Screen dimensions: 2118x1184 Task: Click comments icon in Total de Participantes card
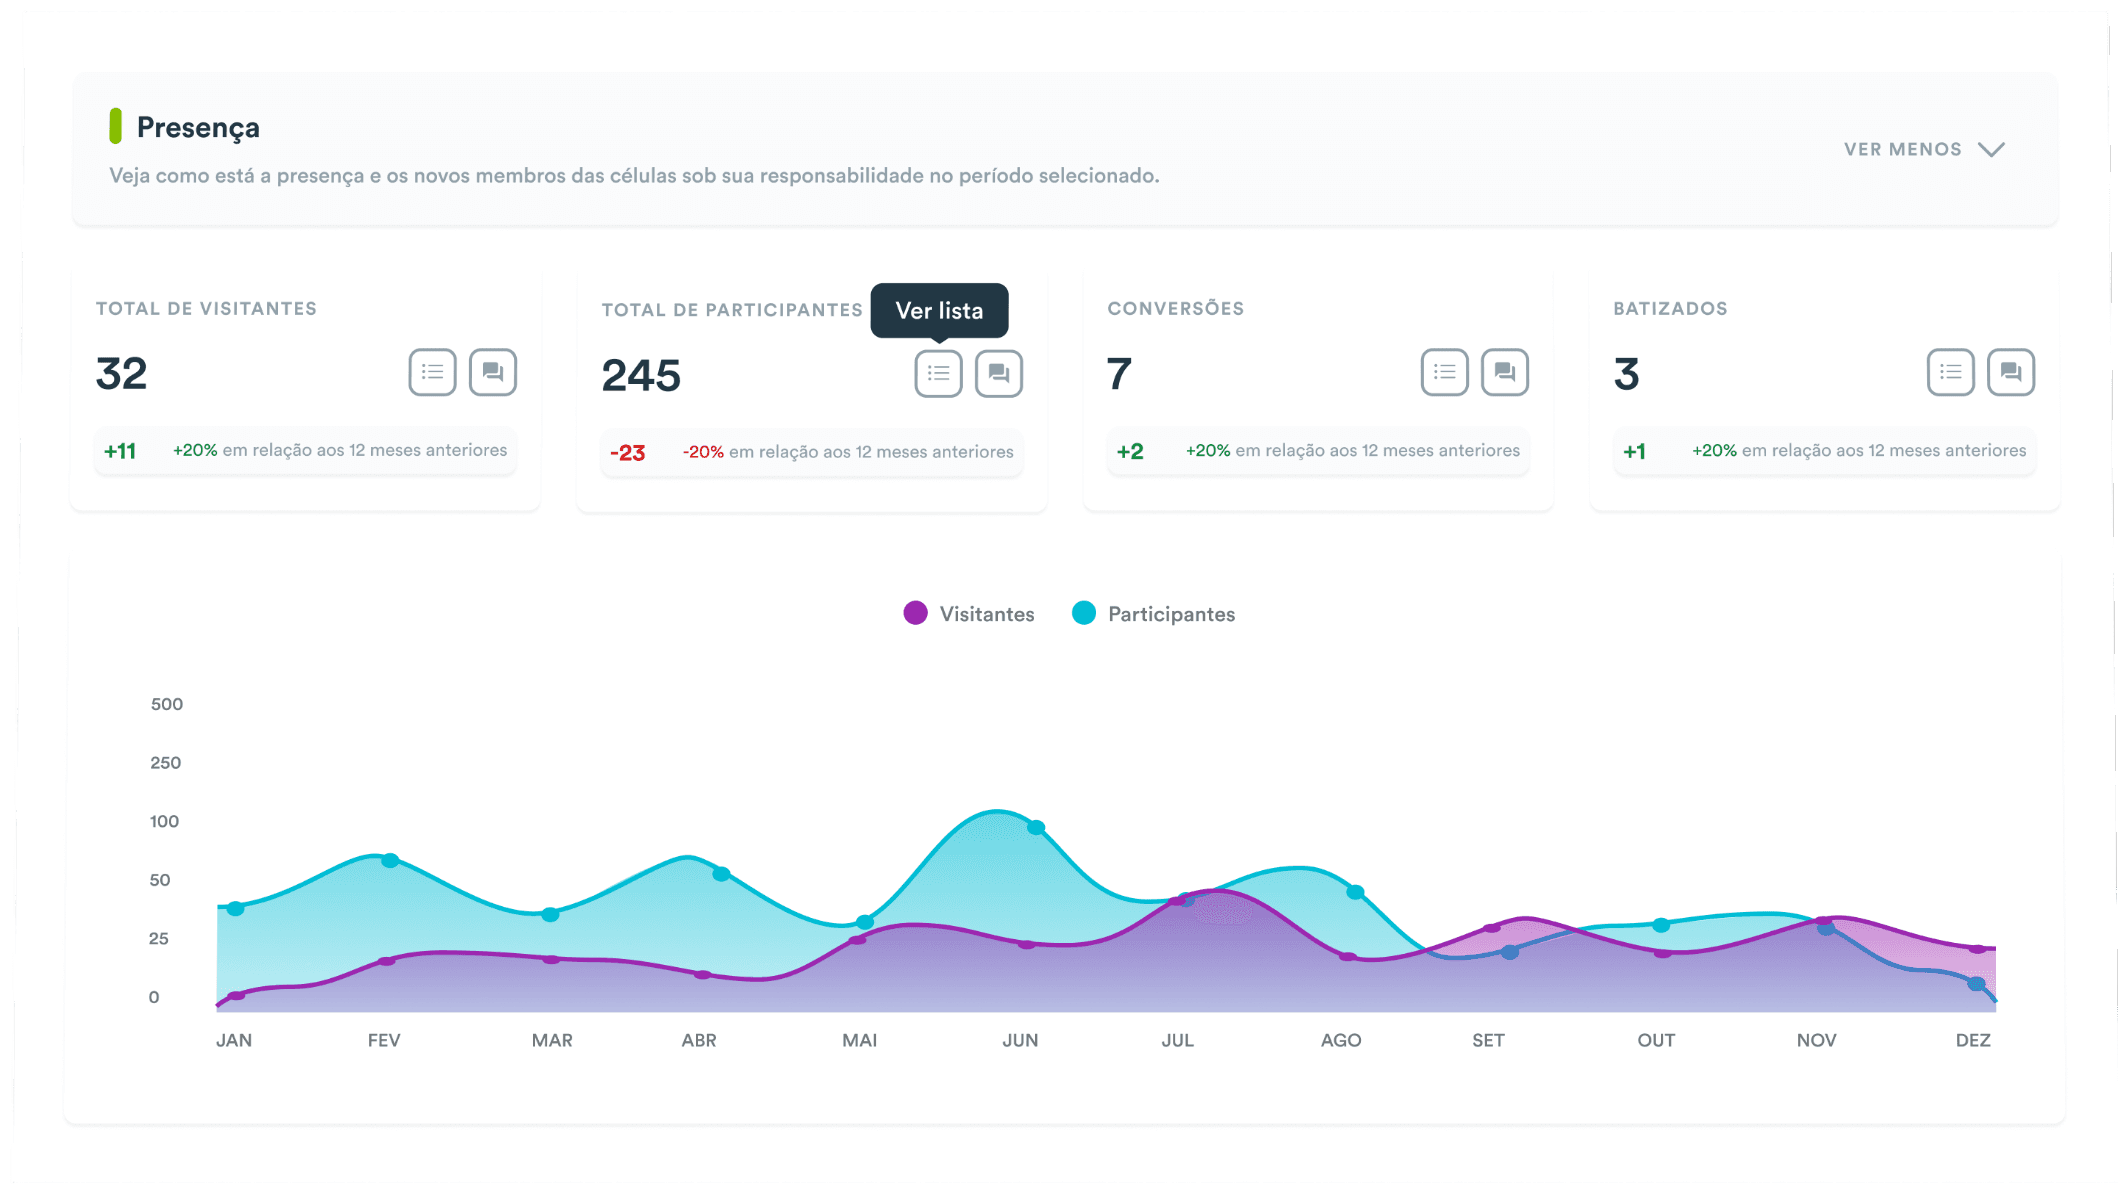click(998, 373)
